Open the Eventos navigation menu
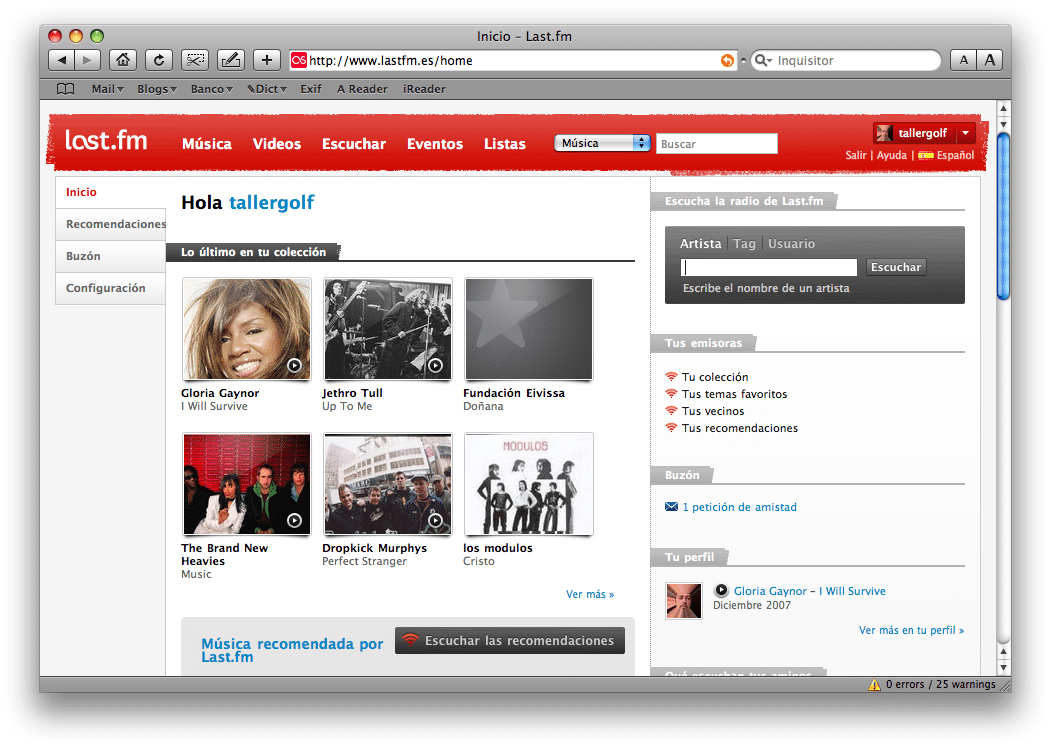 (x=435, y=143)
